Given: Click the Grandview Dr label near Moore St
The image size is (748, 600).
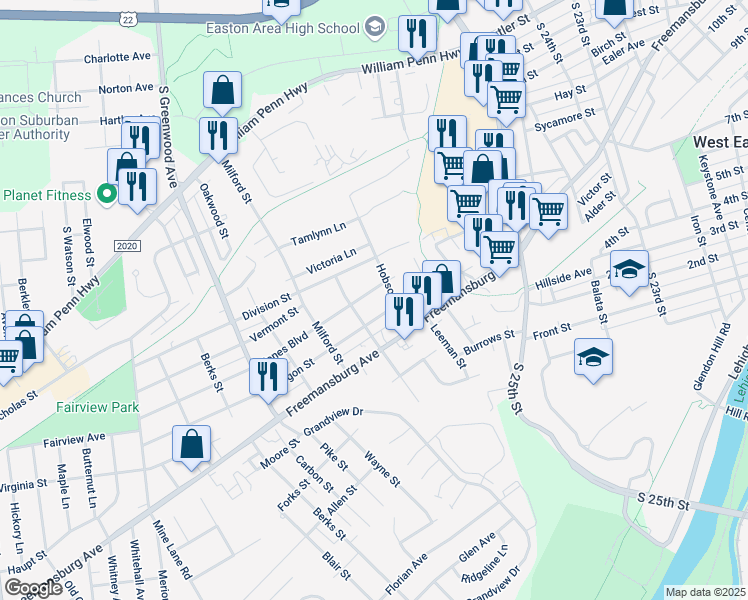Looking at the screenshot, I should 333,422.
